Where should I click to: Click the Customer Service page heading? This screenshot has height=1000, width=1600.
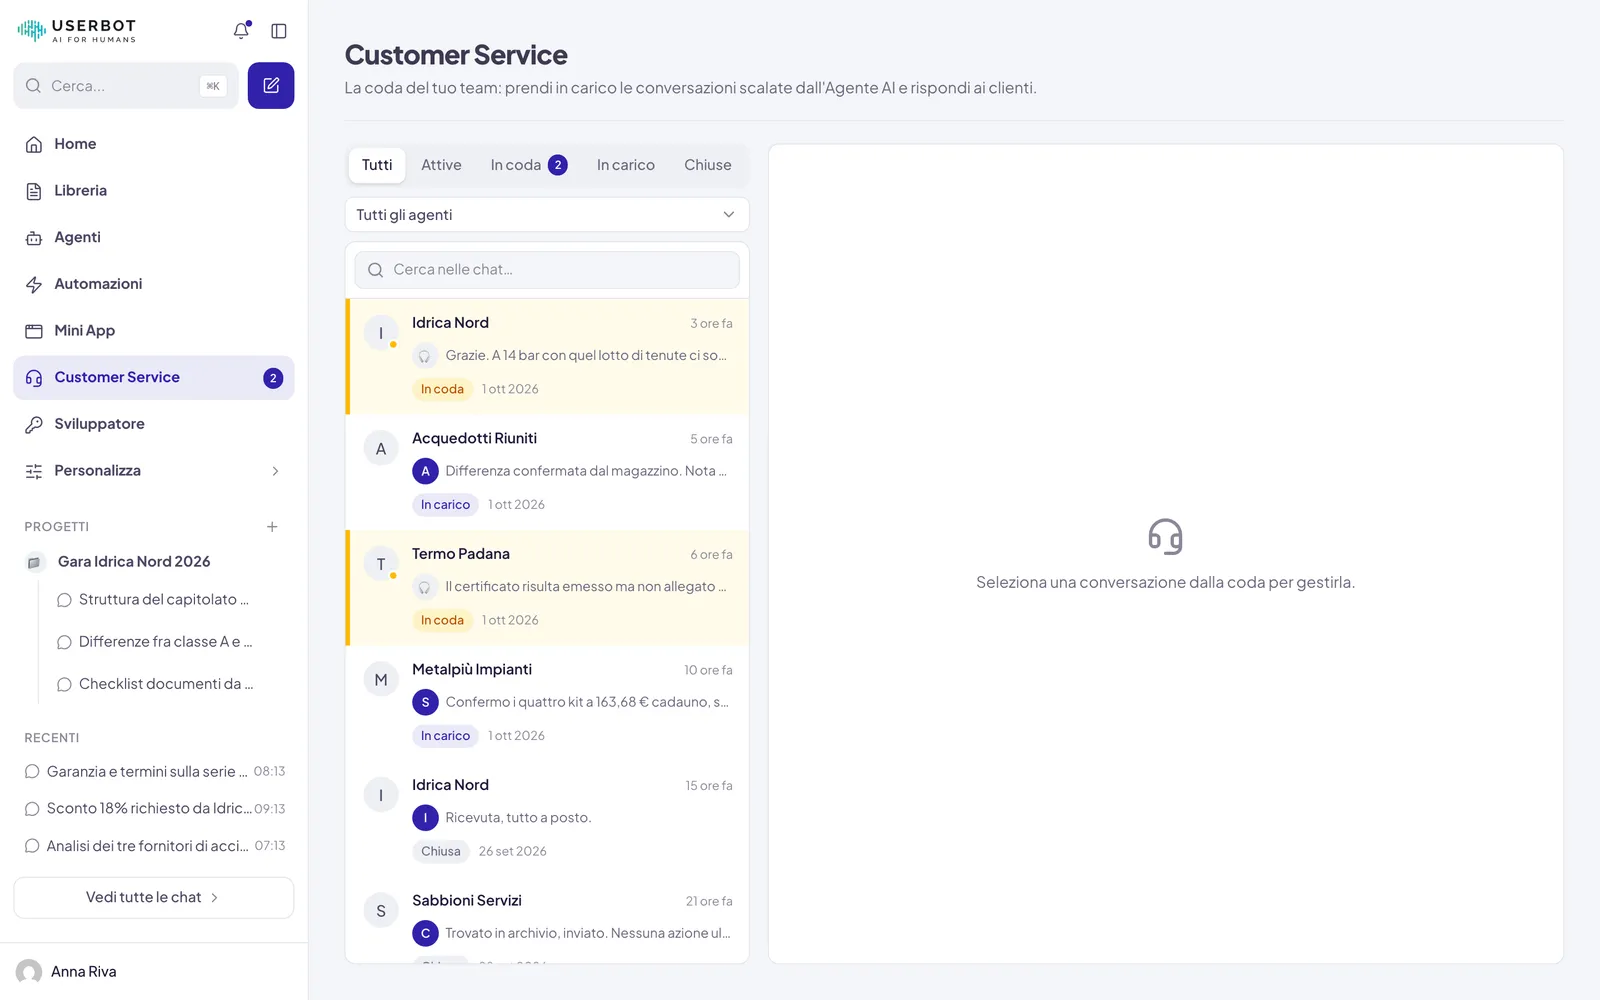[456, 55]
